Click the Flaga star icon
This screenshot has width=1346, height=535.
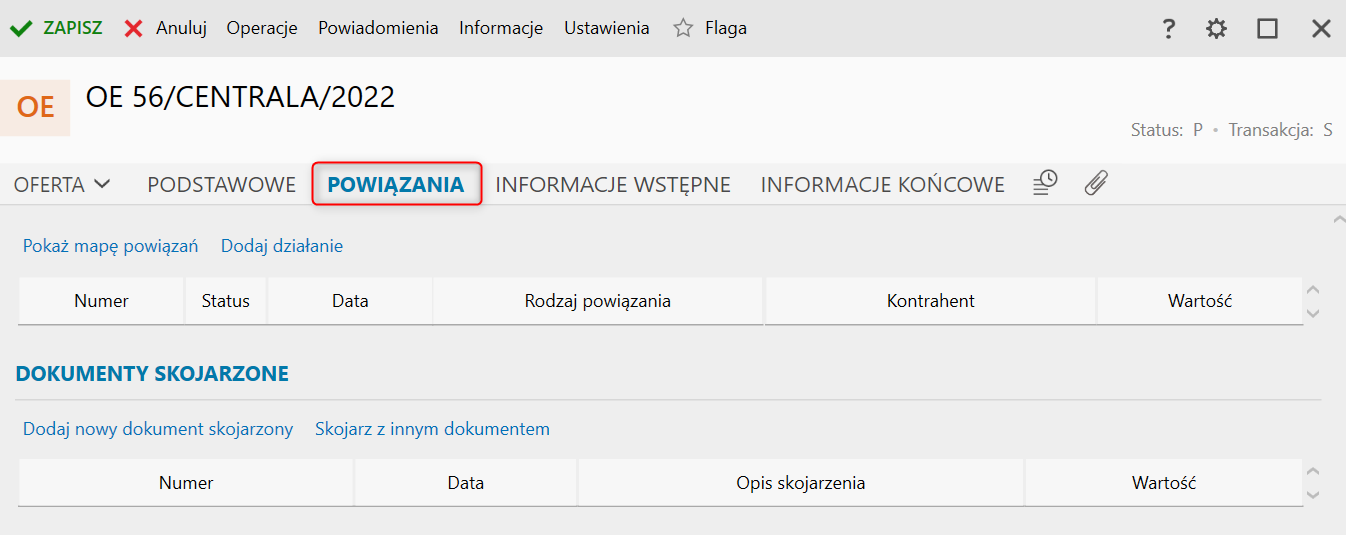[x=683, y=28]
